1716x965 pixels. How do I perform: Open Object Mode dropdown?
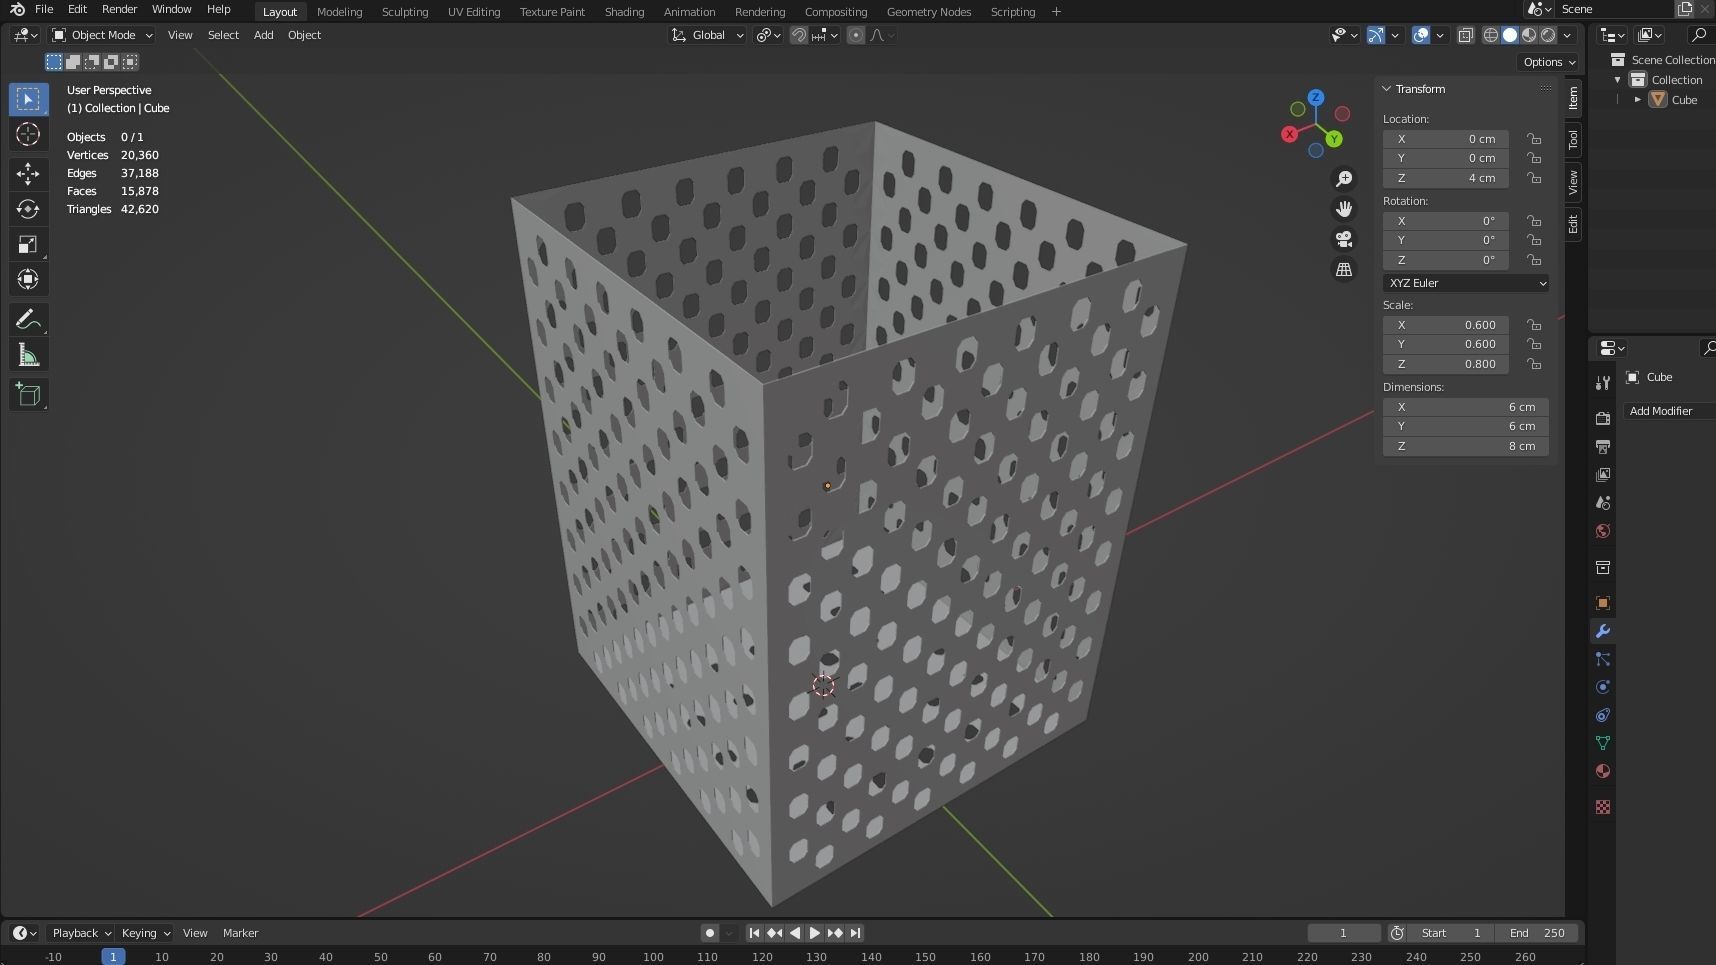[102, 35]
